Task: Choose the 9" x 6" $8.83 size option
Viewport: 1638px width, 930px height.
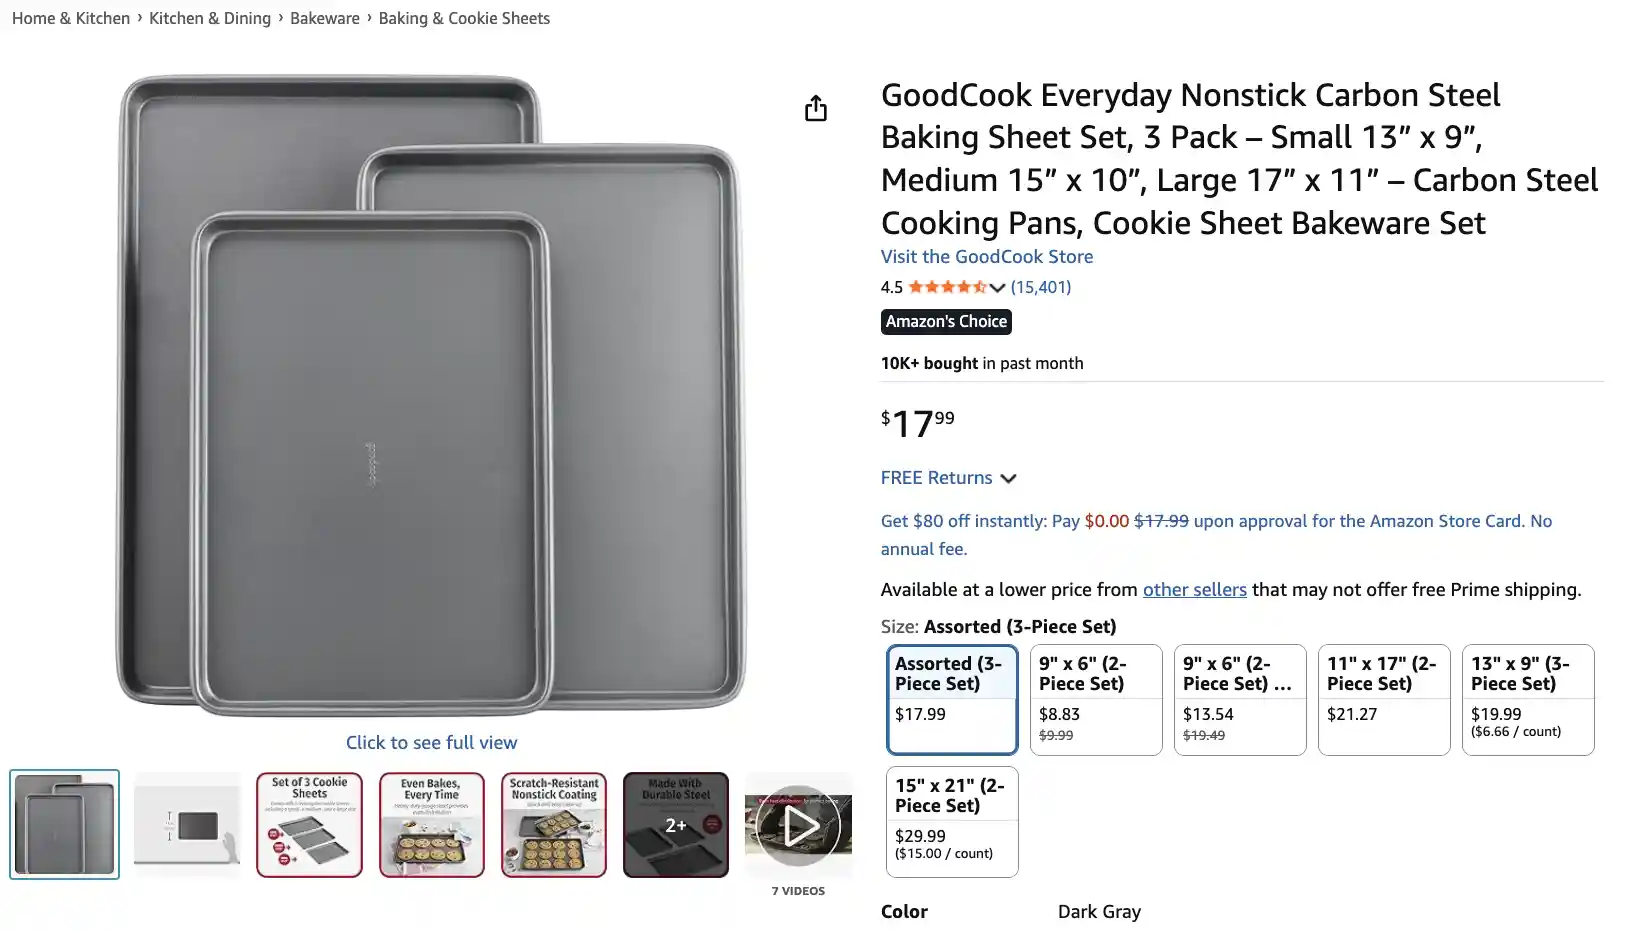Action: coord(1095,699)
